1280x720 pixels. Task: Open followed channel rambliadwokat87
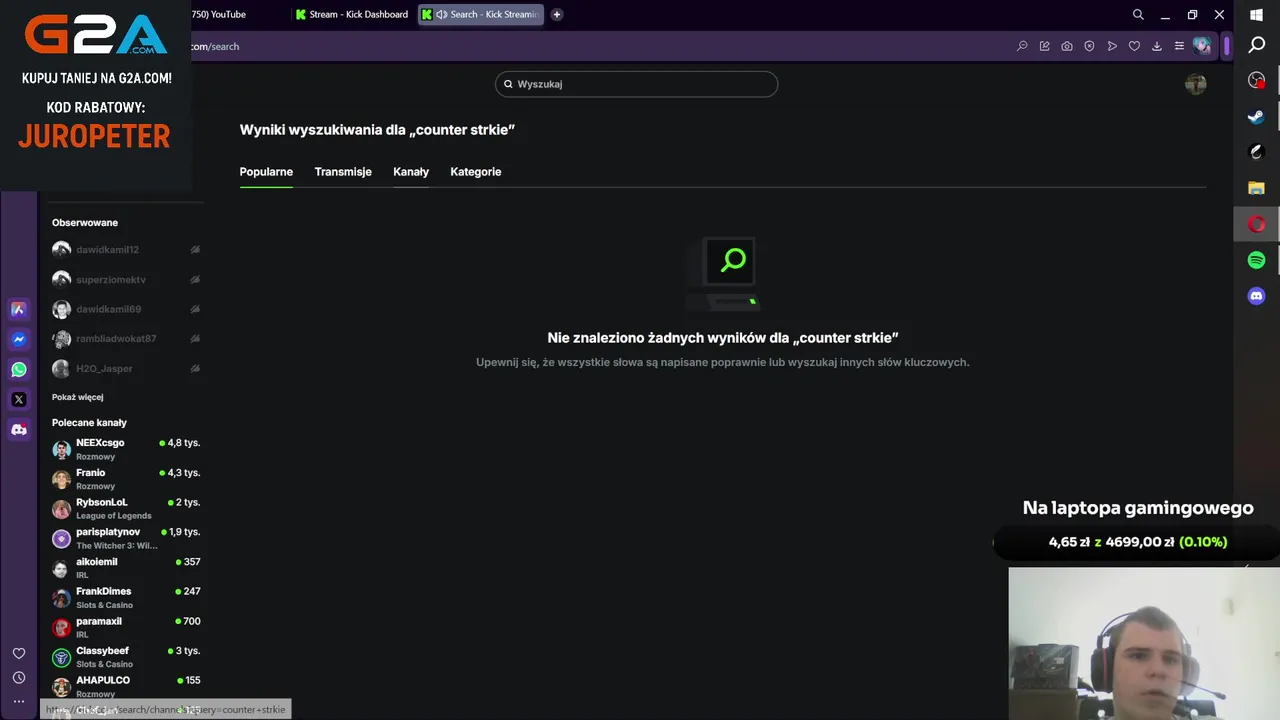tap(126, 339)
